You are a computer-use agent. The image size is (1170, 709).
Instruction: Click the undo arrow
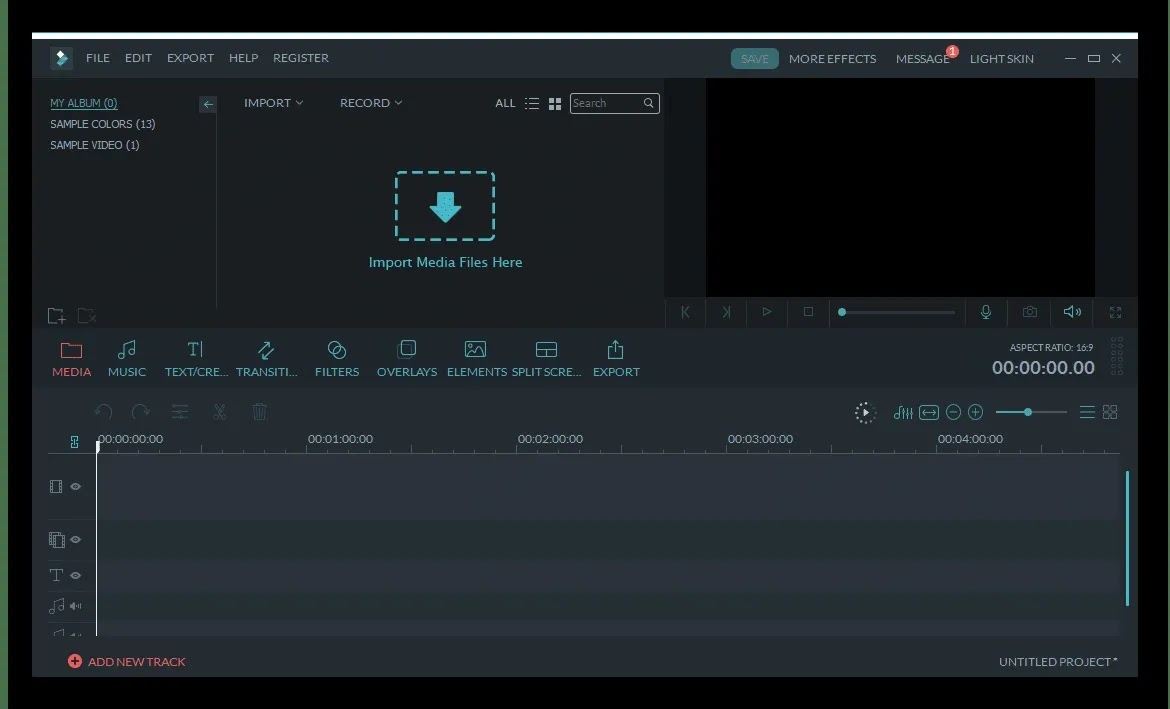[103, 412]
